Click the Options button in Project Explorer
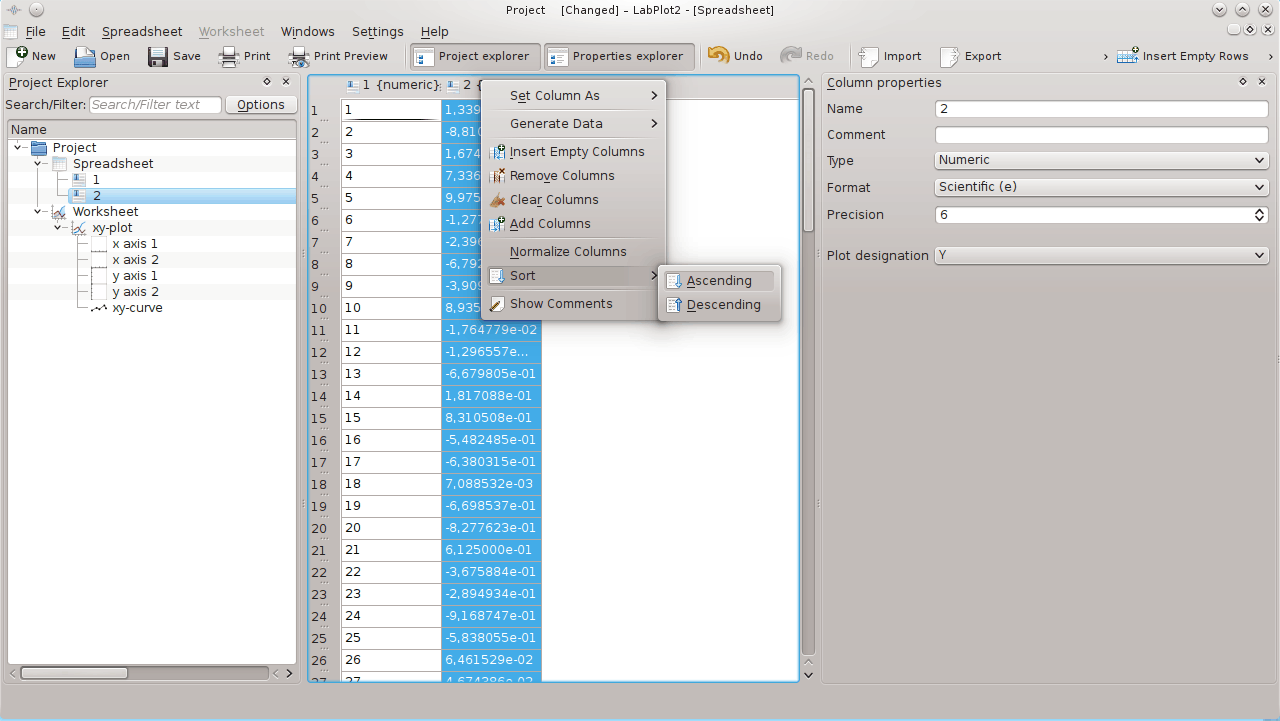This screenshot has height=721, width=1280. [261, 105]
